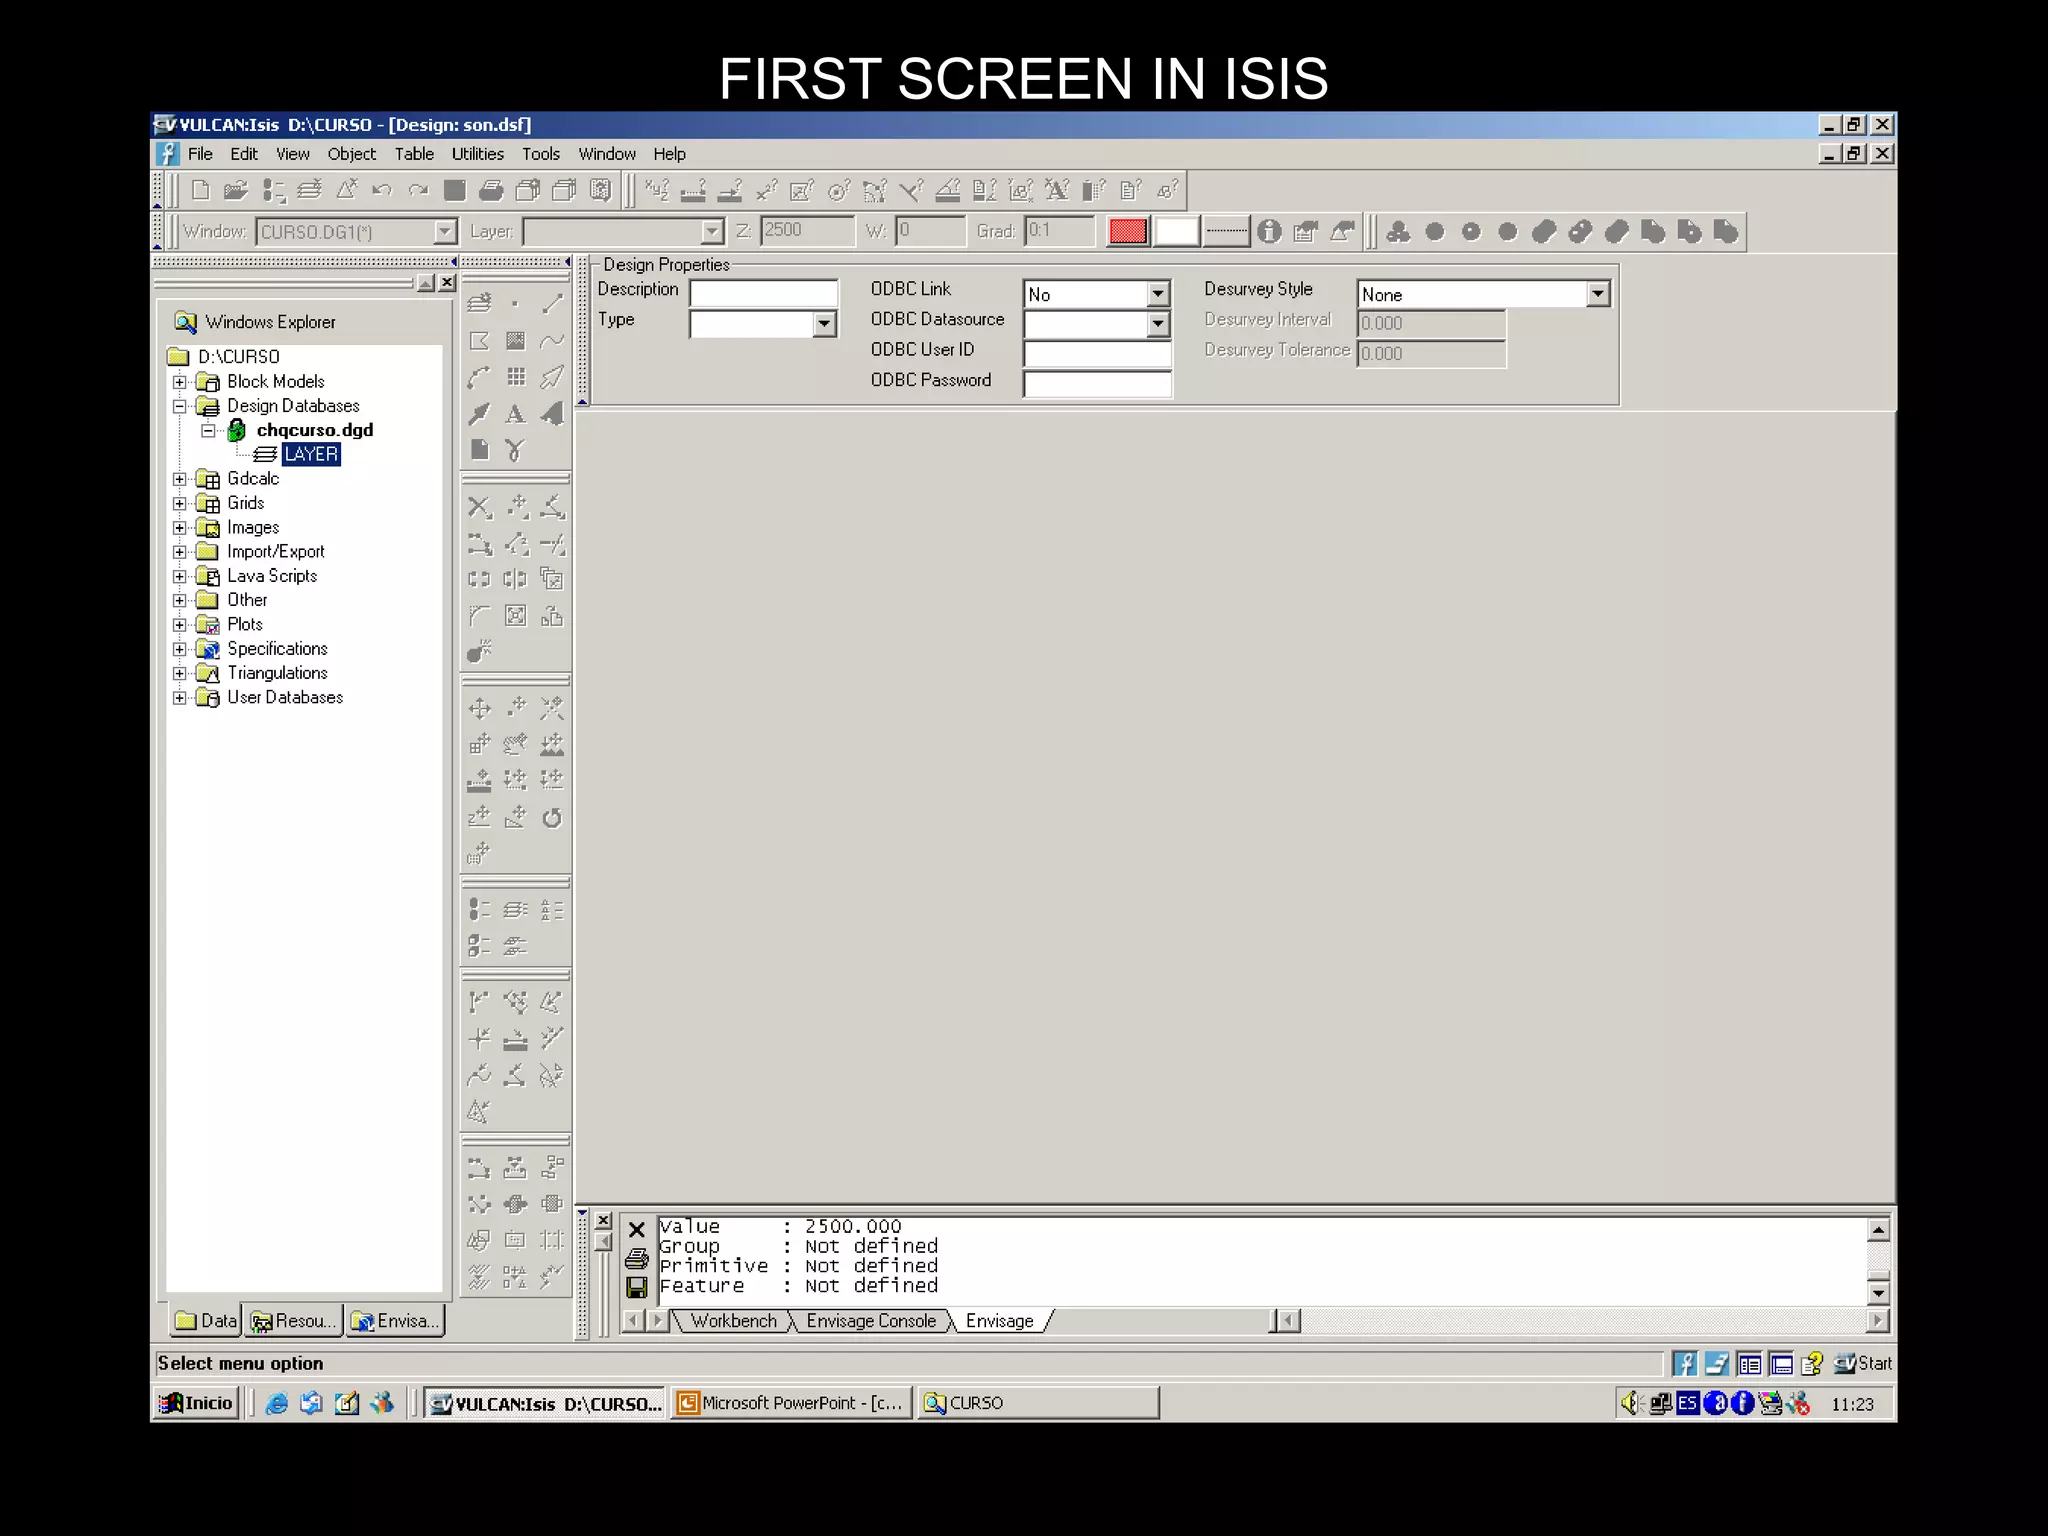The width and height of the screenshot is (2048, 1536).
Task: Click the New file toolbar icon
Action: 200,190
